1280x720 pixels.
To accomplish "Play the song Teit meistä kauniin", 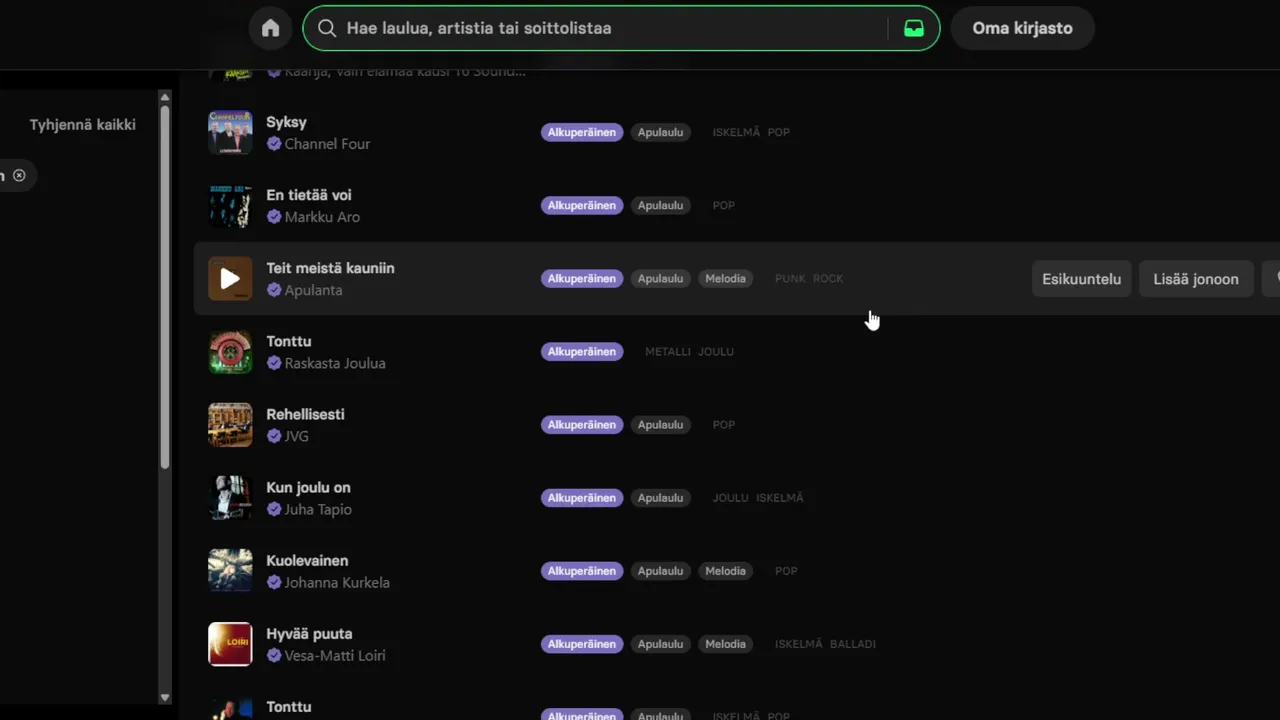I will (230, 279).
